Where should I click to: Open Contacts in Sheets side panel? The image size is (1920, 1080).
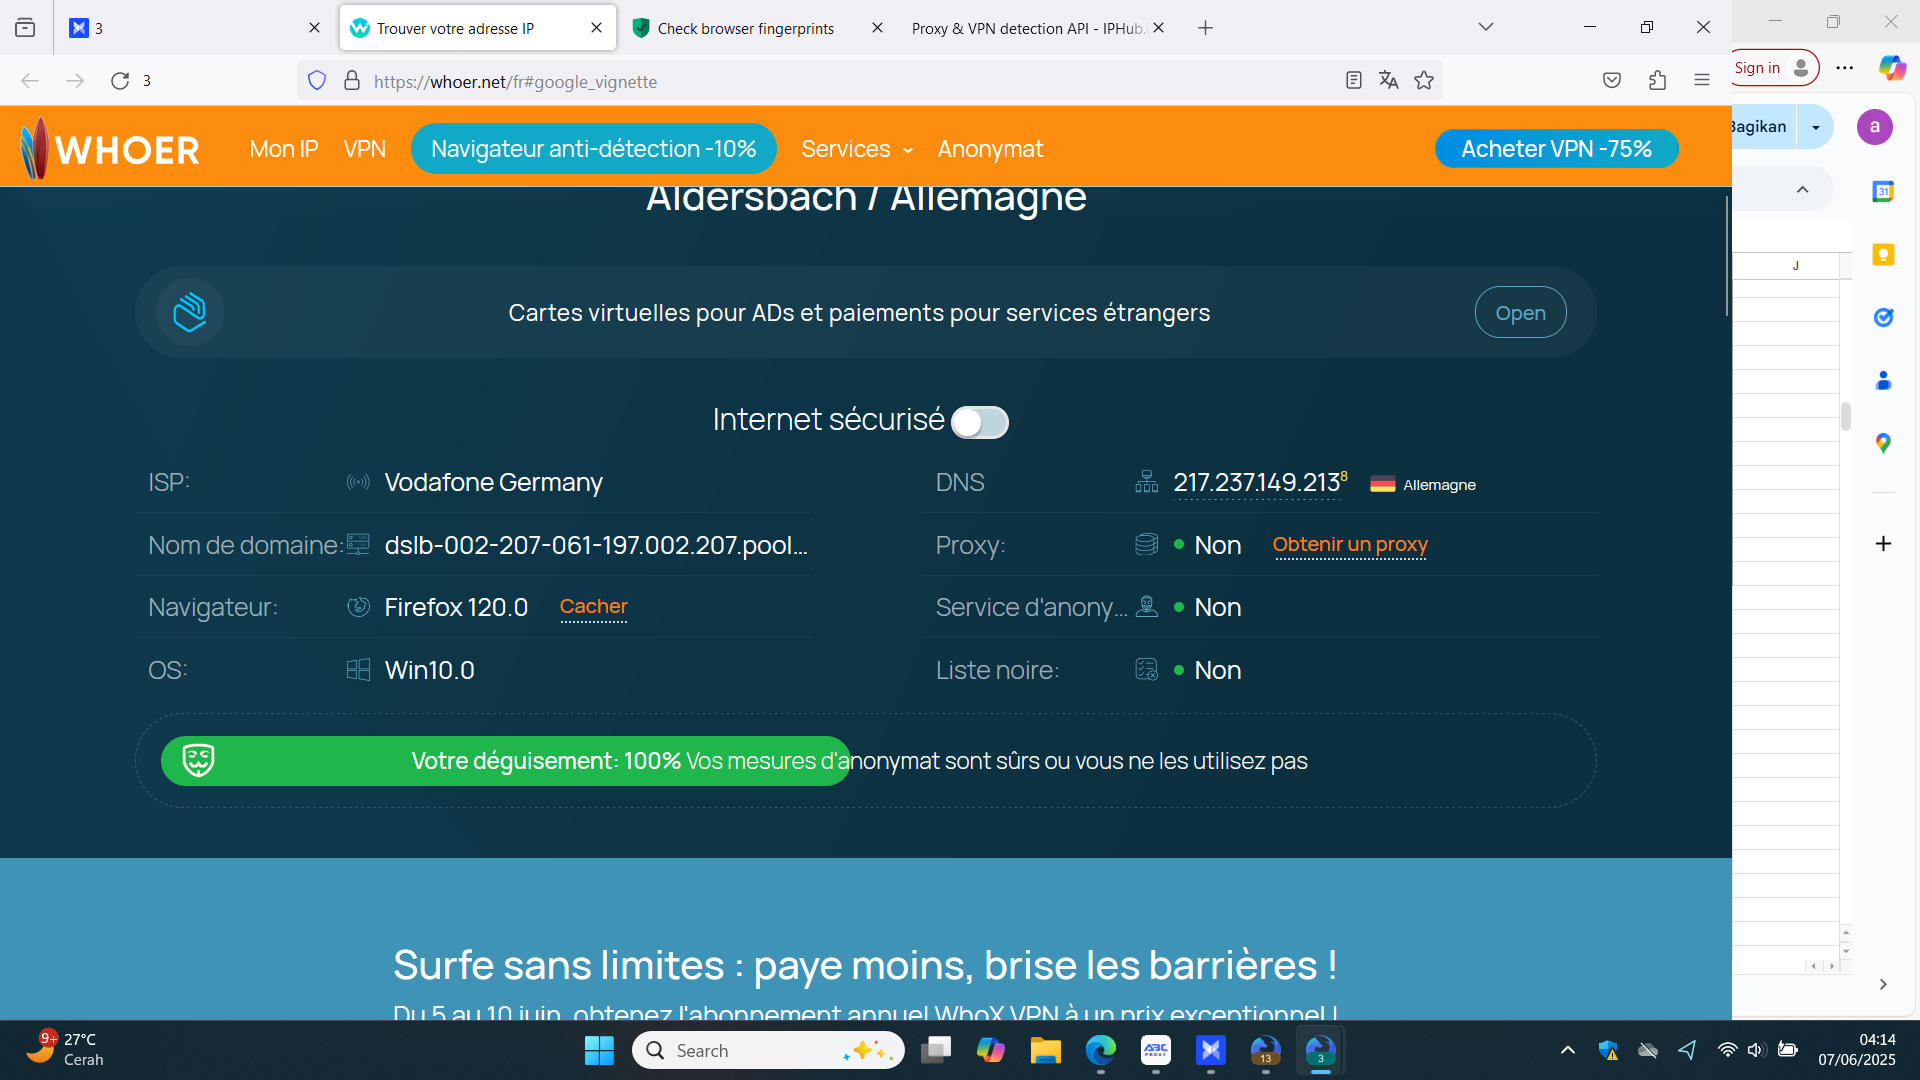point(1883,381)
